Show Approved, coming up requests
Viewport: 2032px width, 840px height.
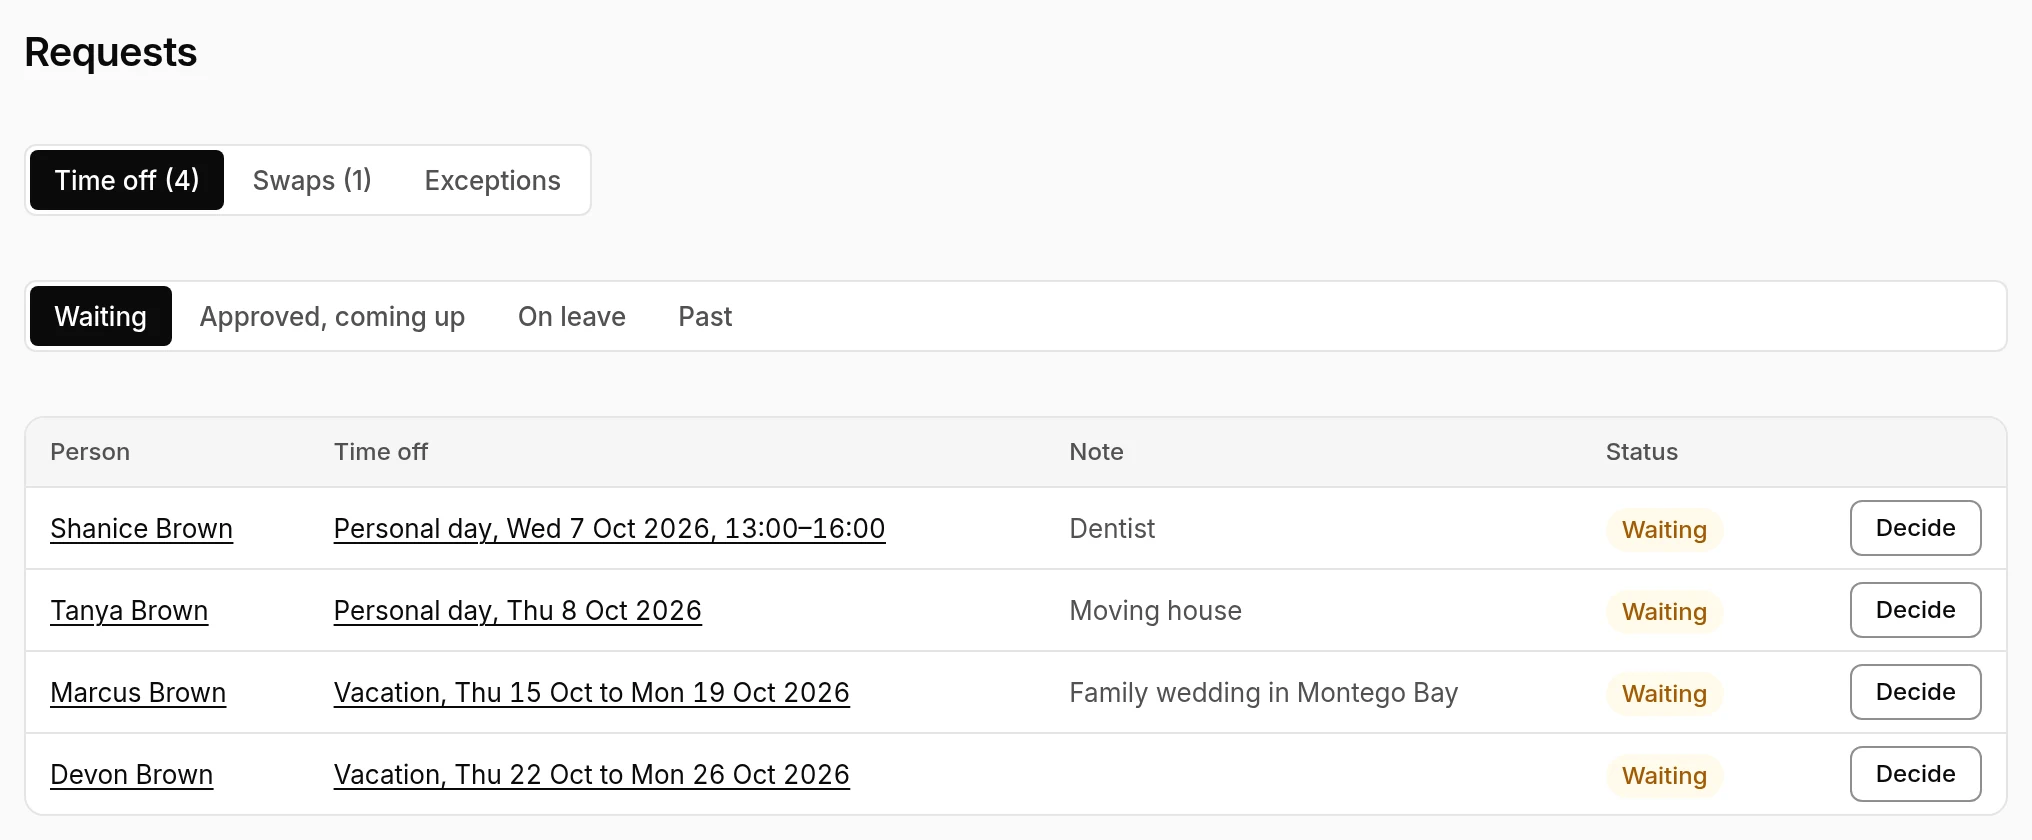pyautogui.click(x=332, y=316)
